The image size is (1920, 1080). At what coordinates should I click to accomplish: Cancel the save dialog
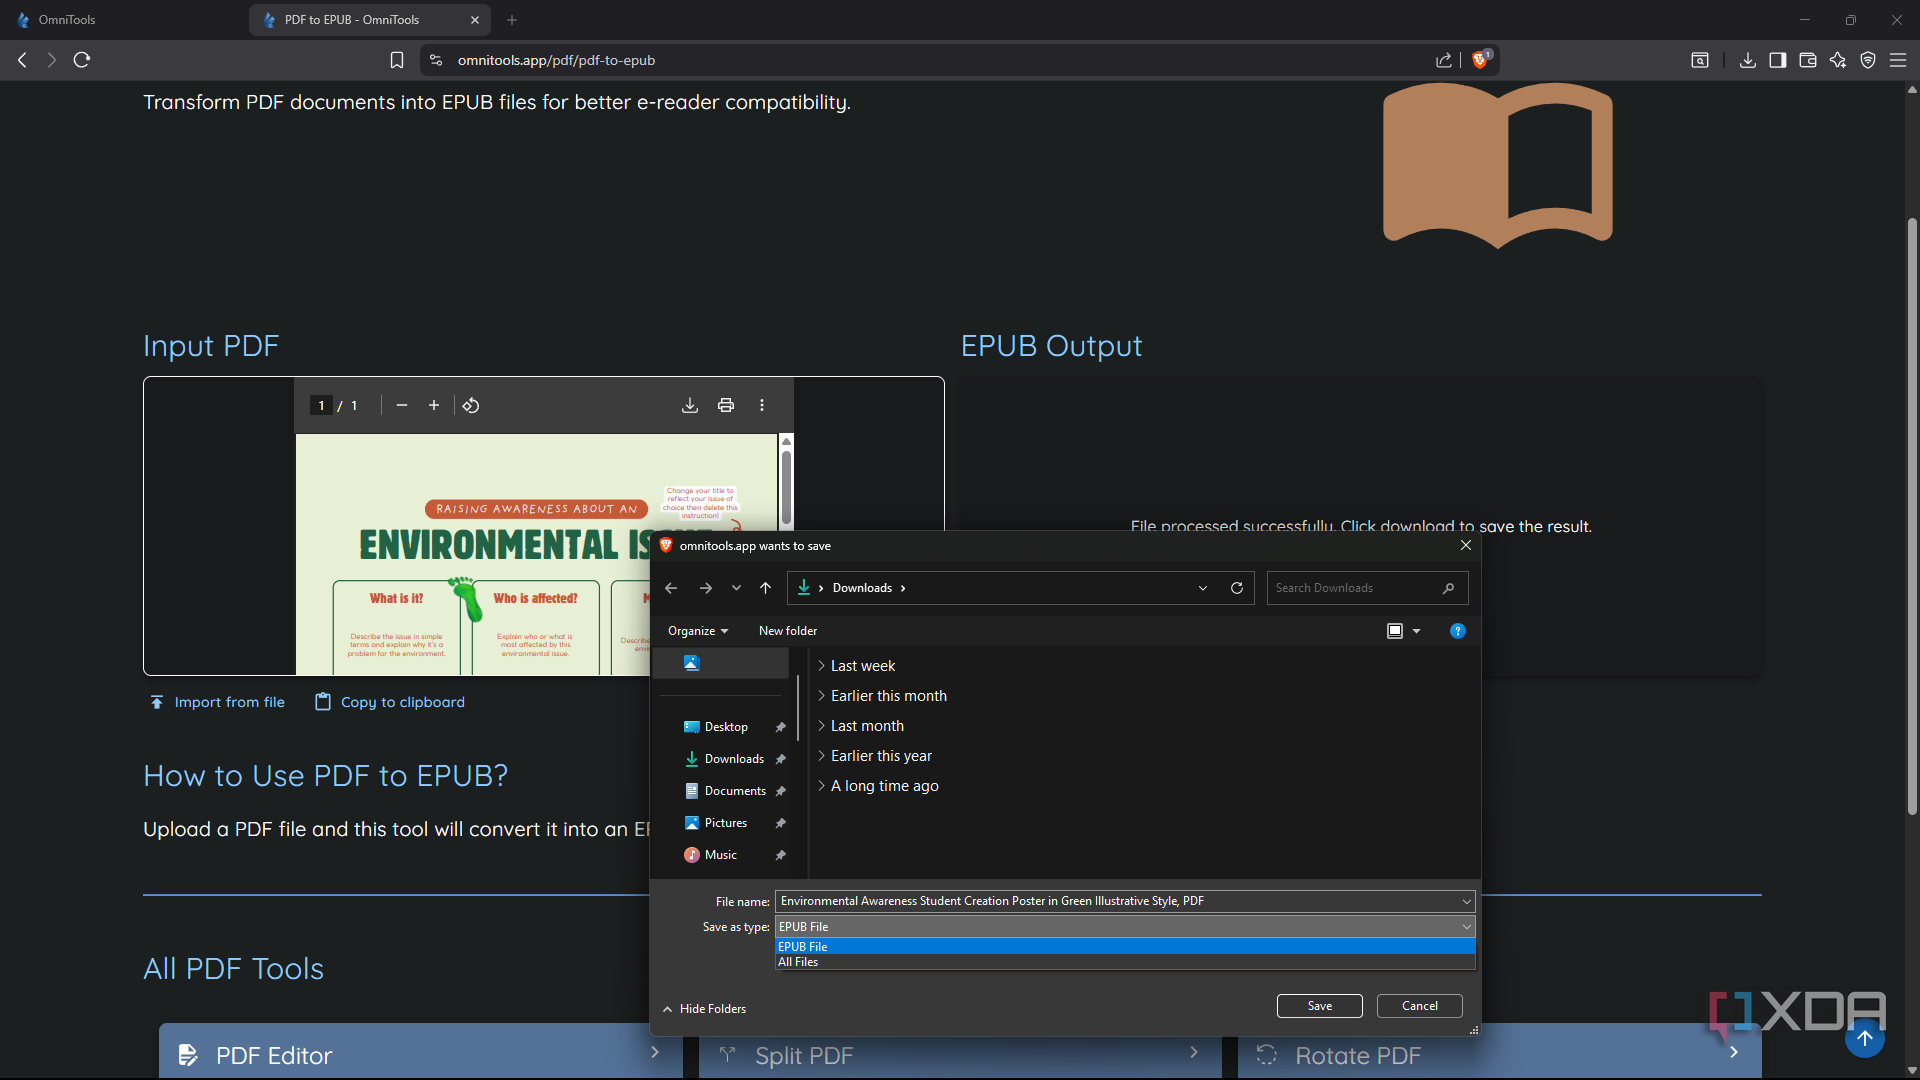coord(1420,1006)
